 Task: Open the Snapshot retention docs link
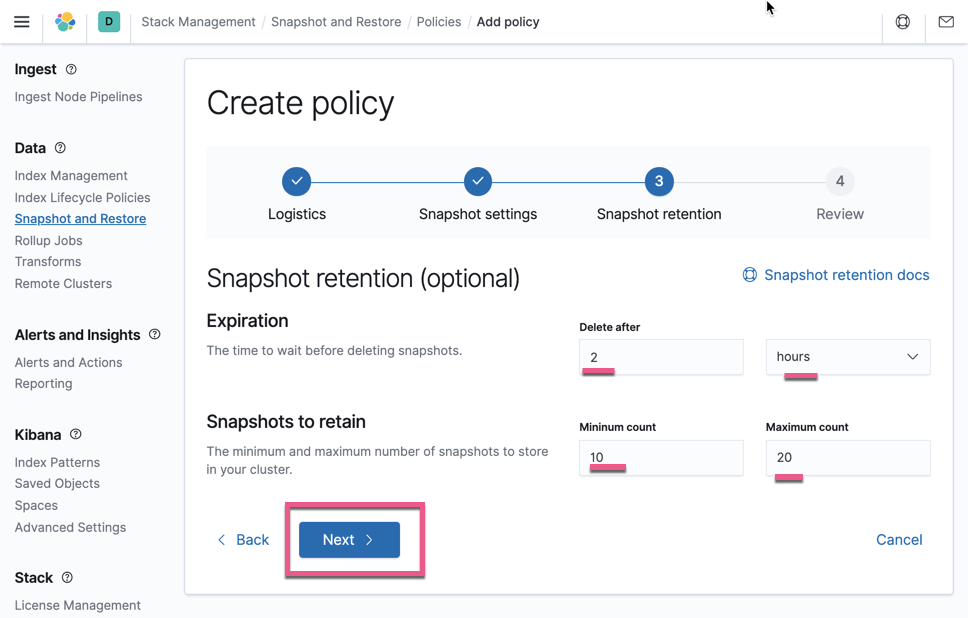click(845, 274)
